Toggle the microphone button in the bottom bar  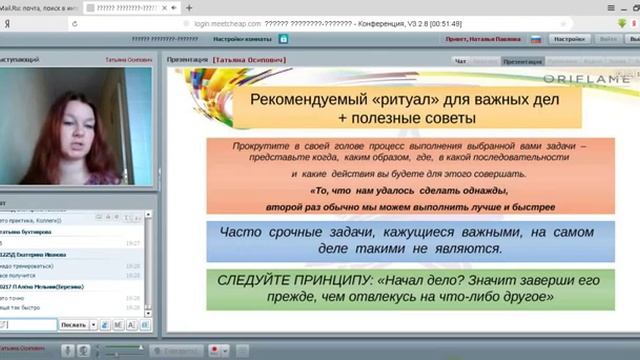(68, 351)
